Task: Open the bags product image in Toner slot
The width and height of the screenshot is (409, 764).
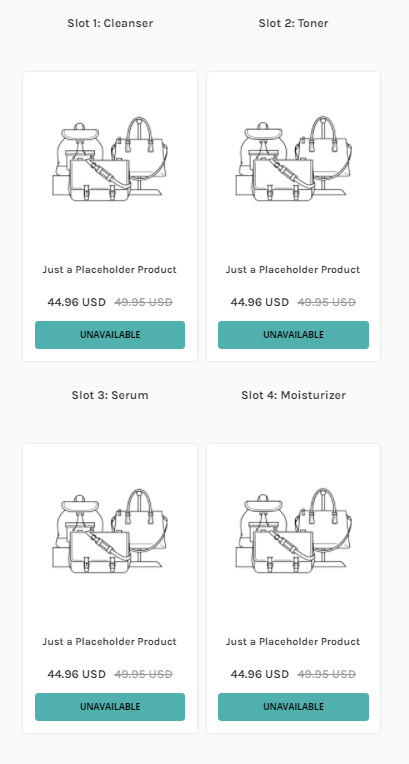Action: click(x=293, y=159)
